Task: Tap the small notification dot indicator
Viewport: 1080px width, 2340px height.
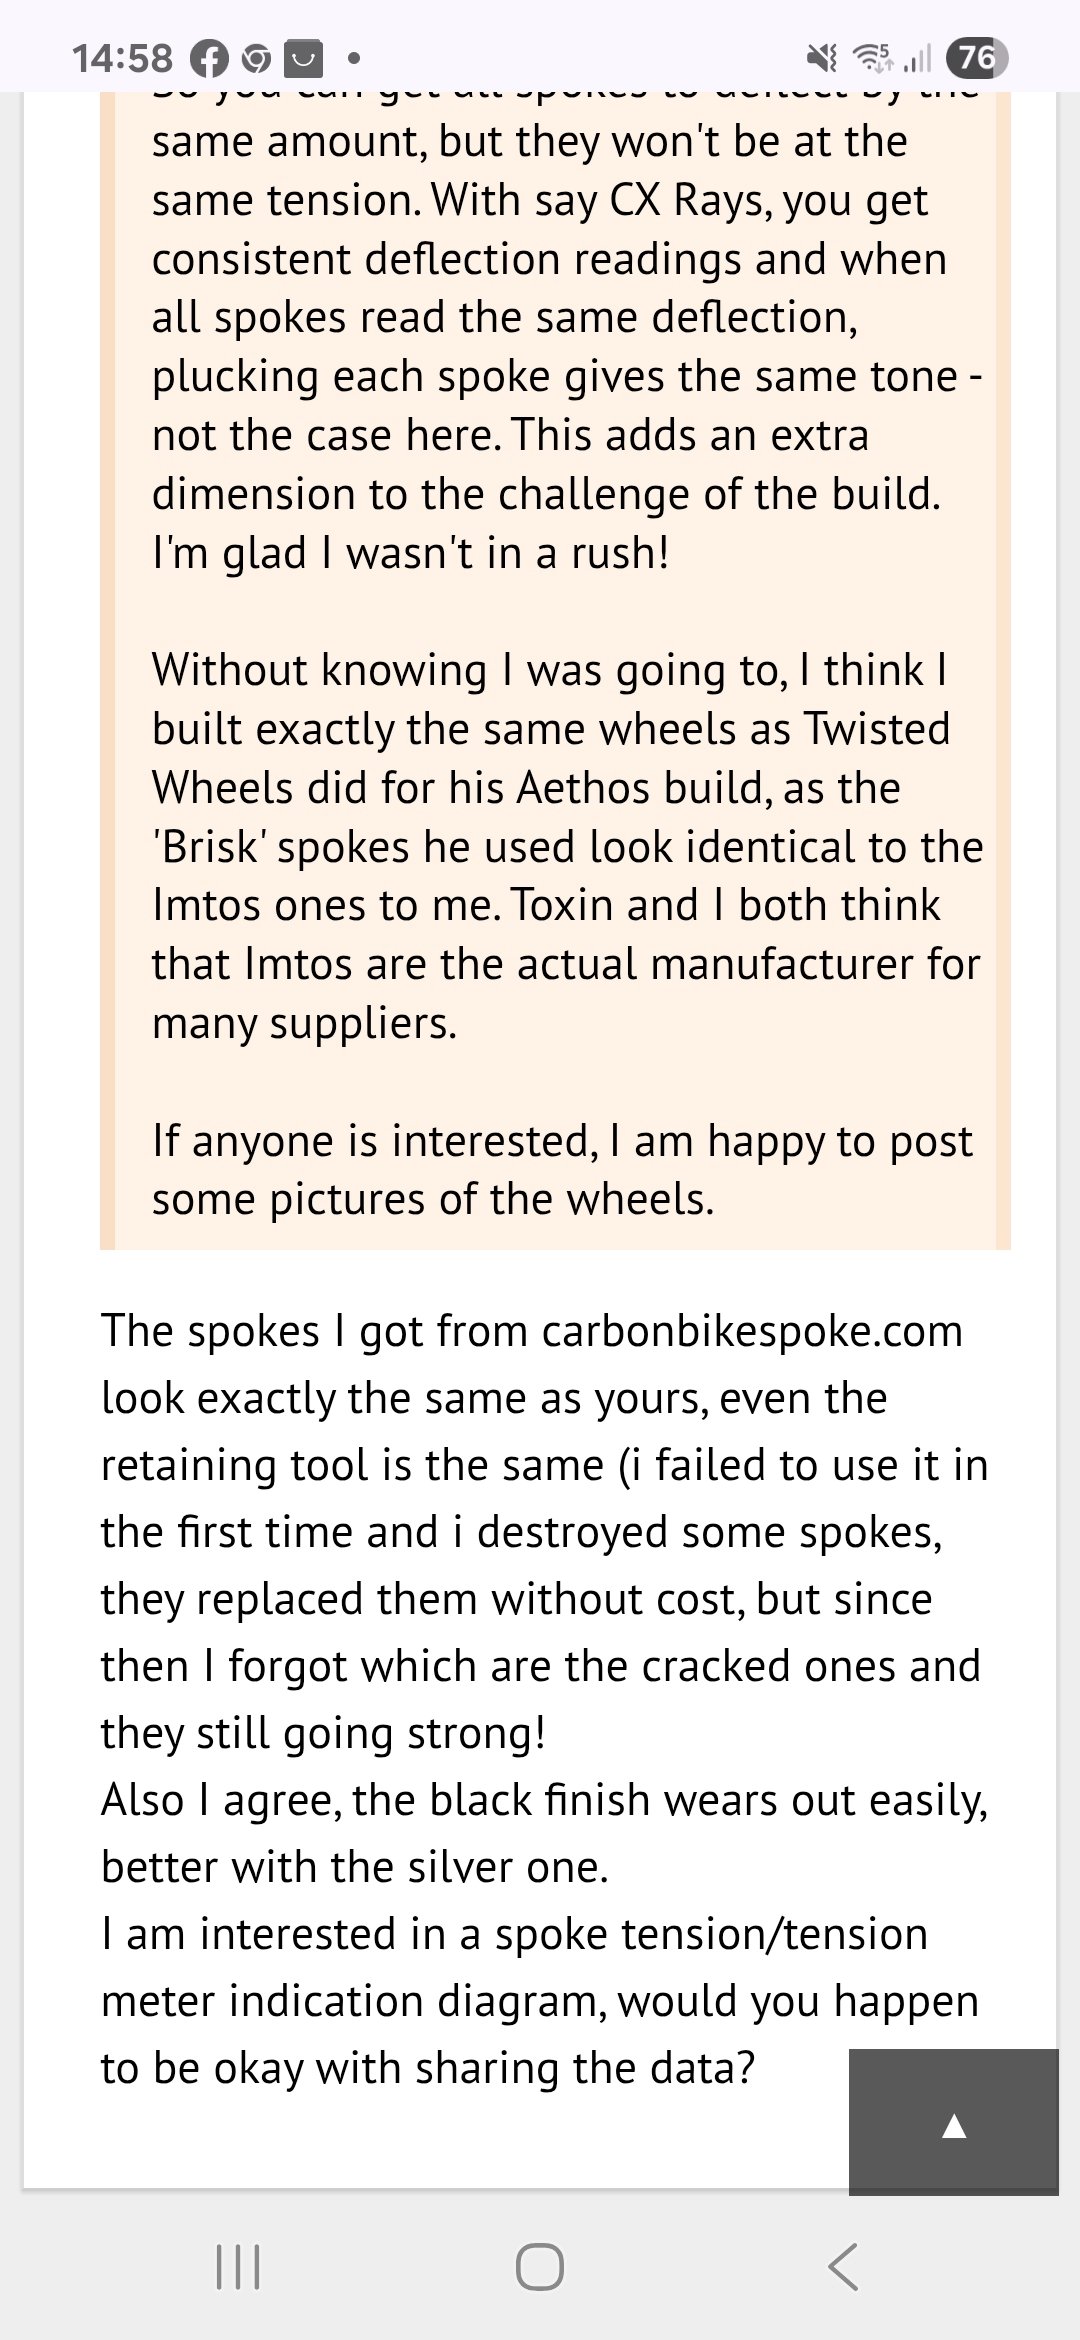Action: point(353,59)
